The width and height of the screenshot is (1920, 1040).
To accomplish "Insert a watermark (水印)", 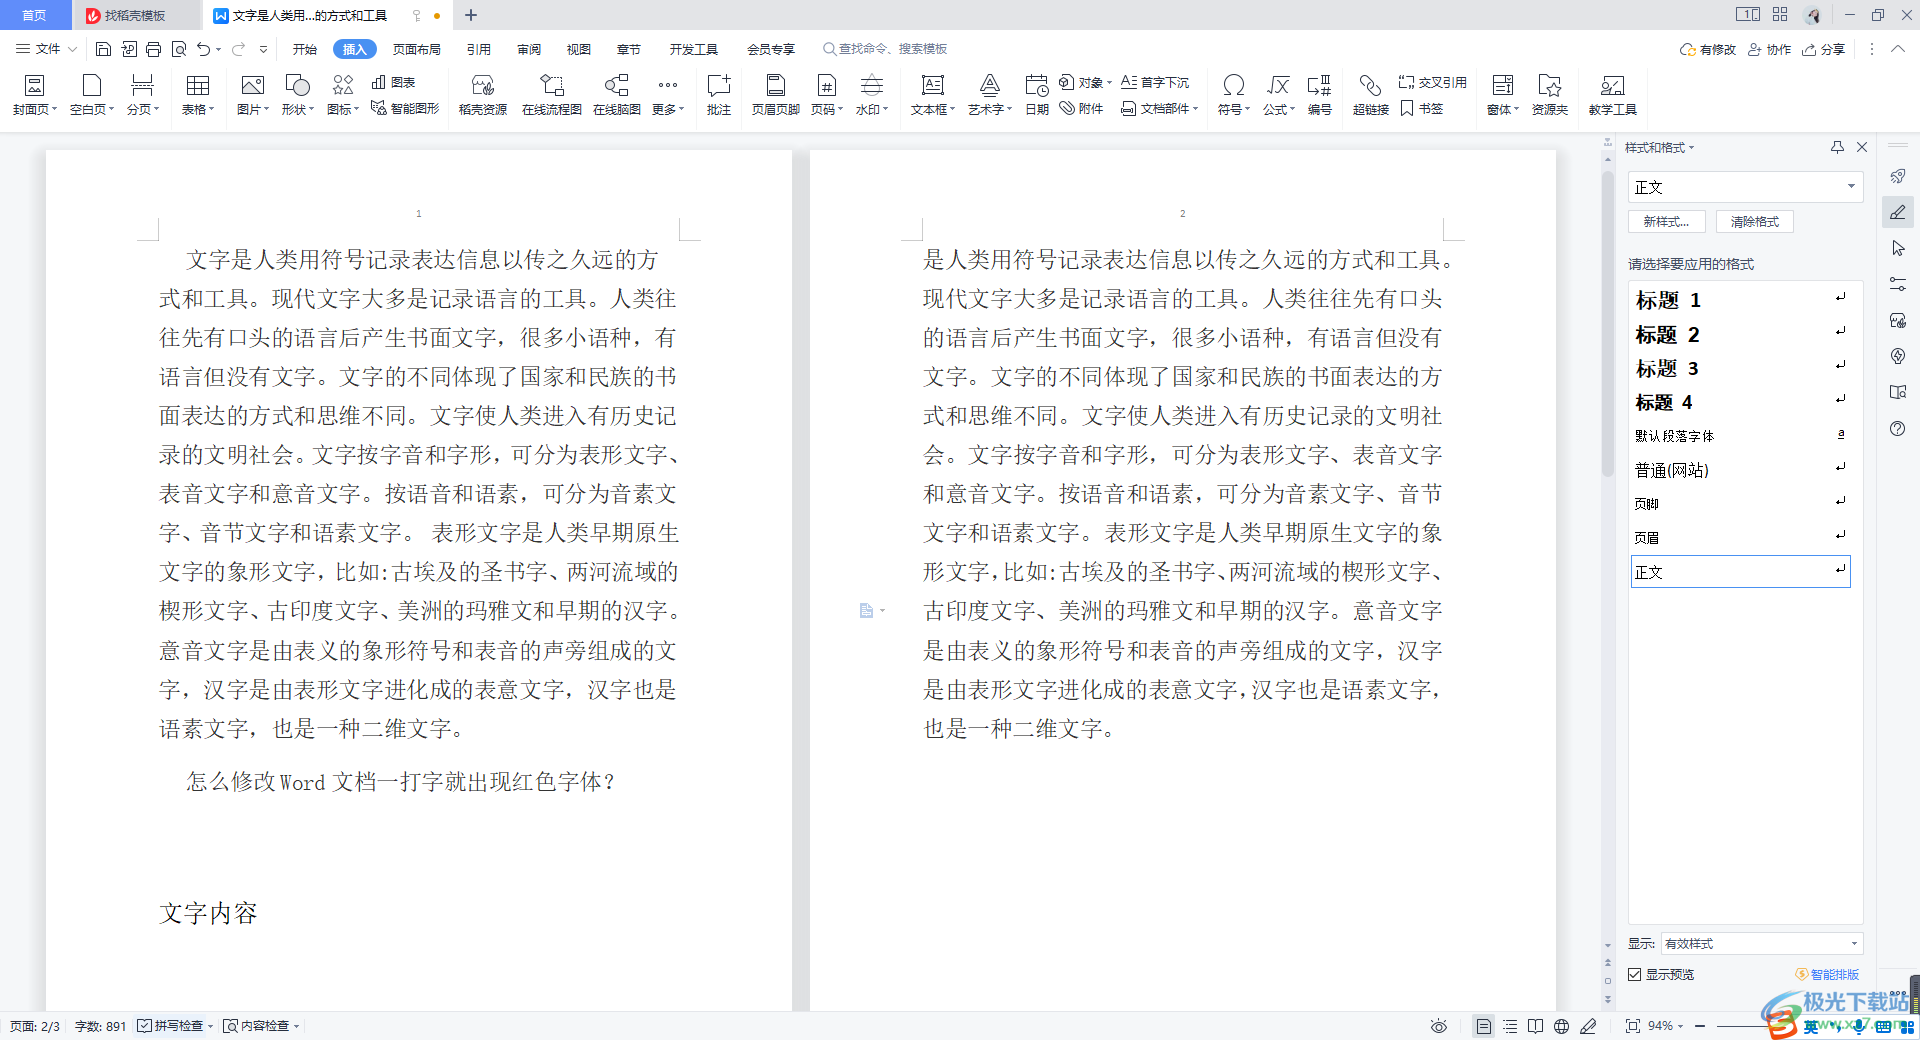I will (x=872, y=95).
